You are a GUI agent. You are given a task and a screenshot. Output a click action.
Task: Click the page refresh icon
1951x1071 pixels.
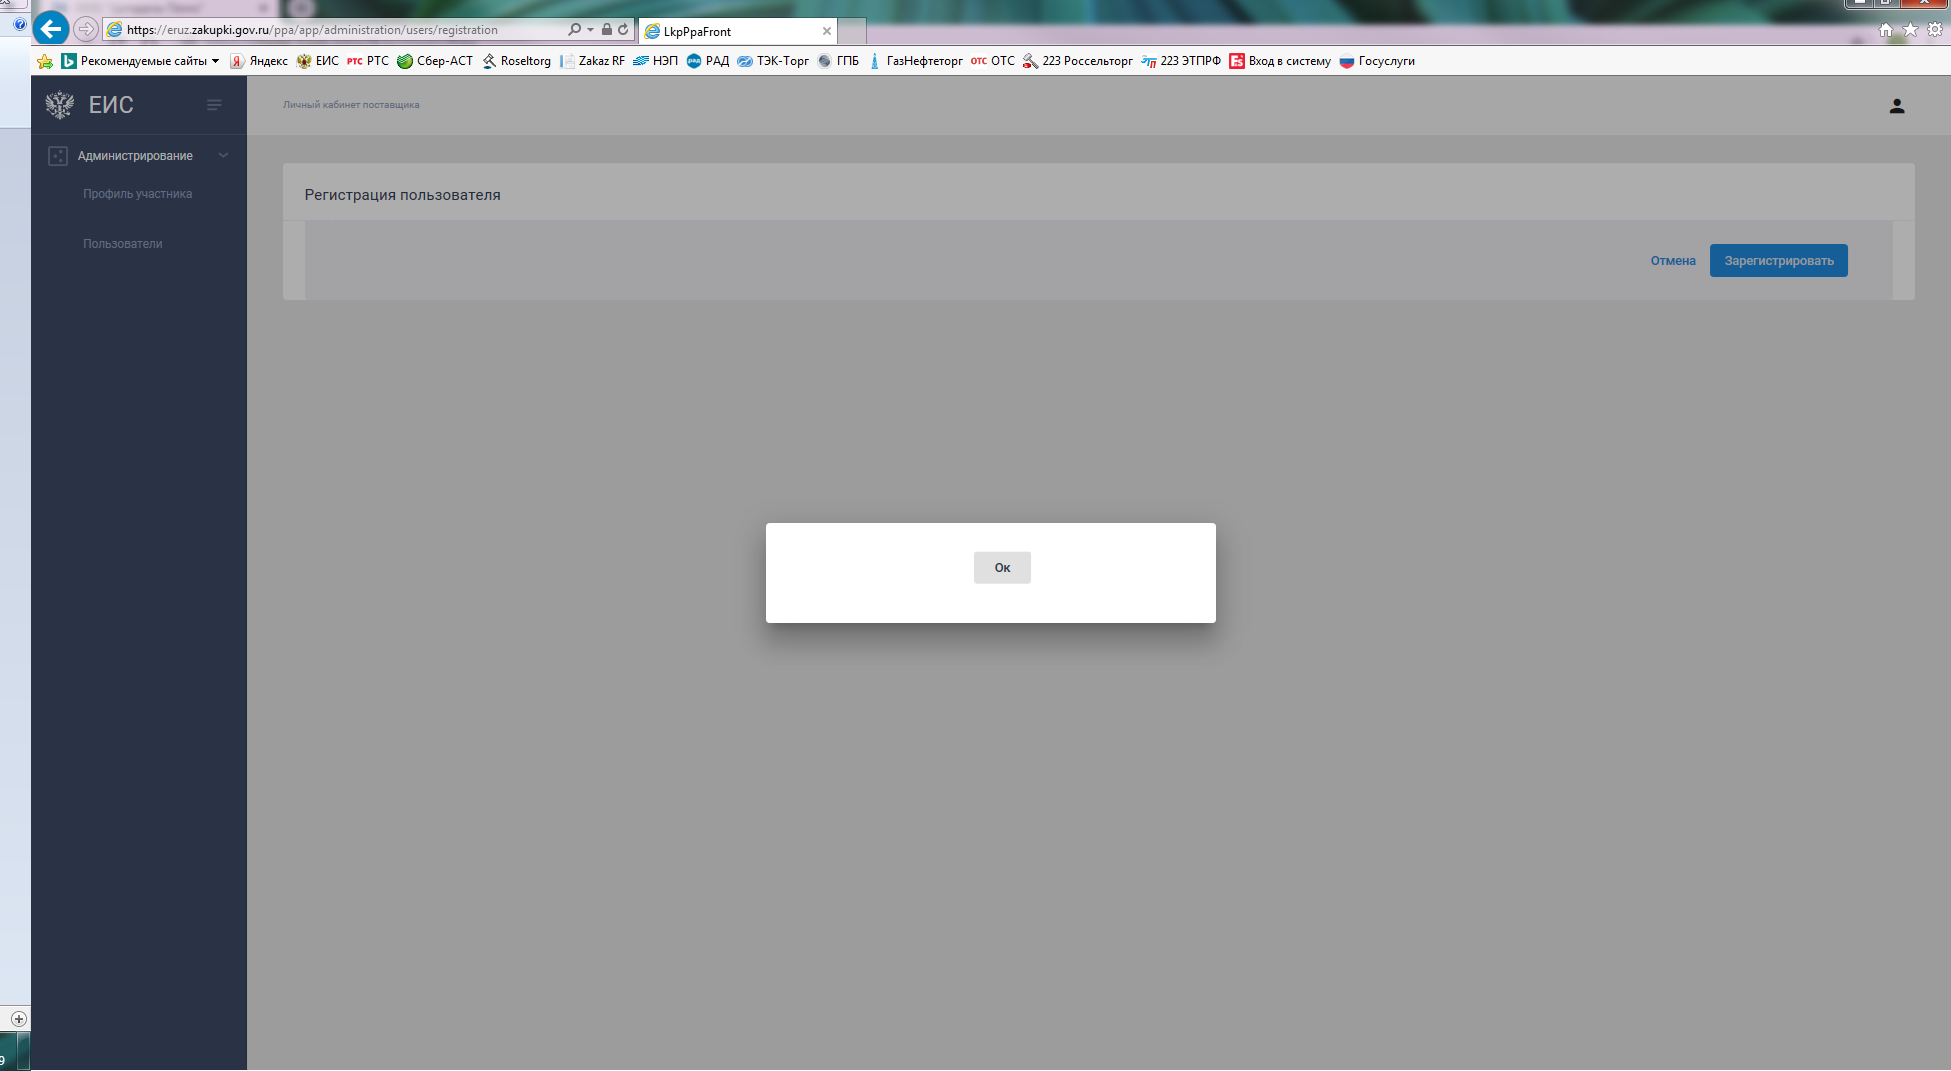[623, 30]
